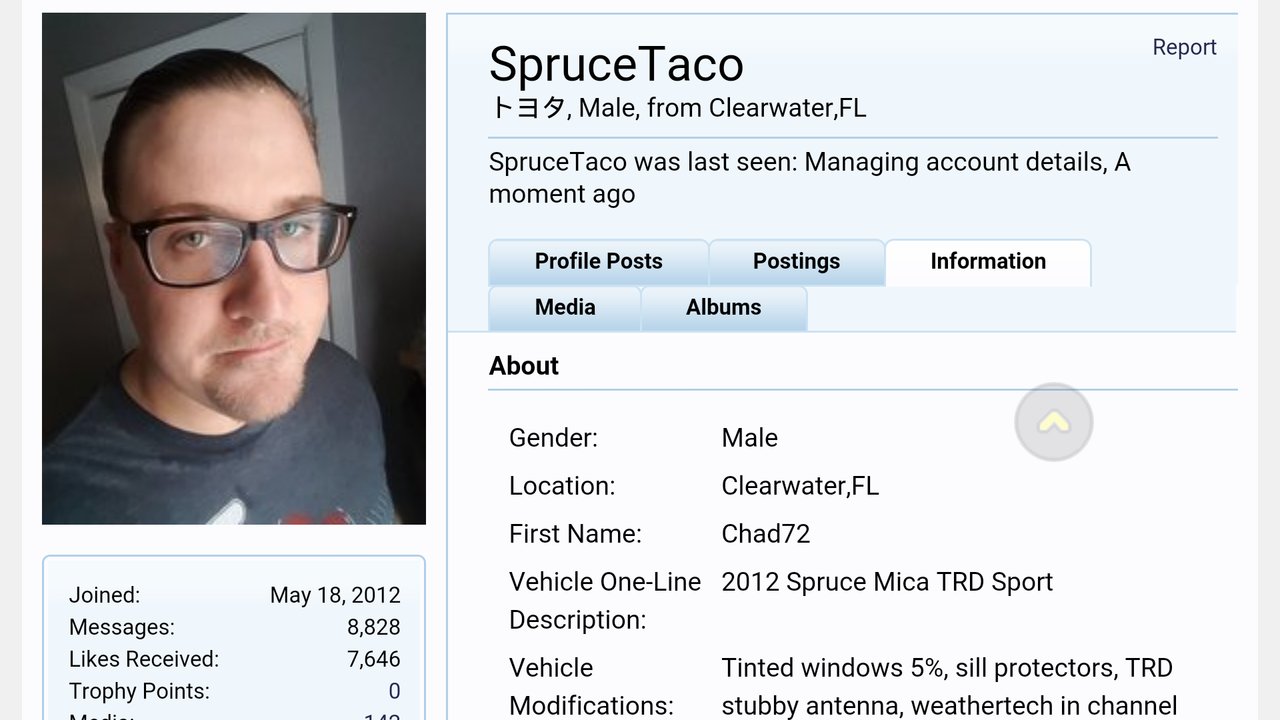Click the Likes Received count 7,646

374,659
